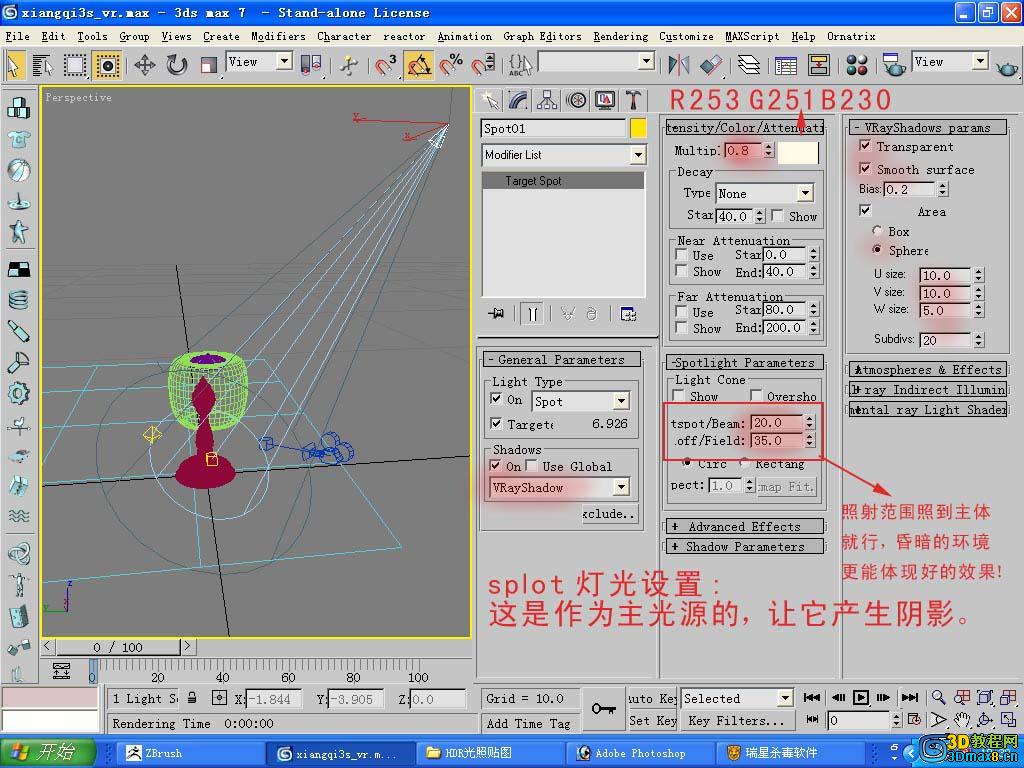Open the Utilities hammer panel tab
Image resolution: width=1024 pixels, height=768 pixels.
click(633, 101)
